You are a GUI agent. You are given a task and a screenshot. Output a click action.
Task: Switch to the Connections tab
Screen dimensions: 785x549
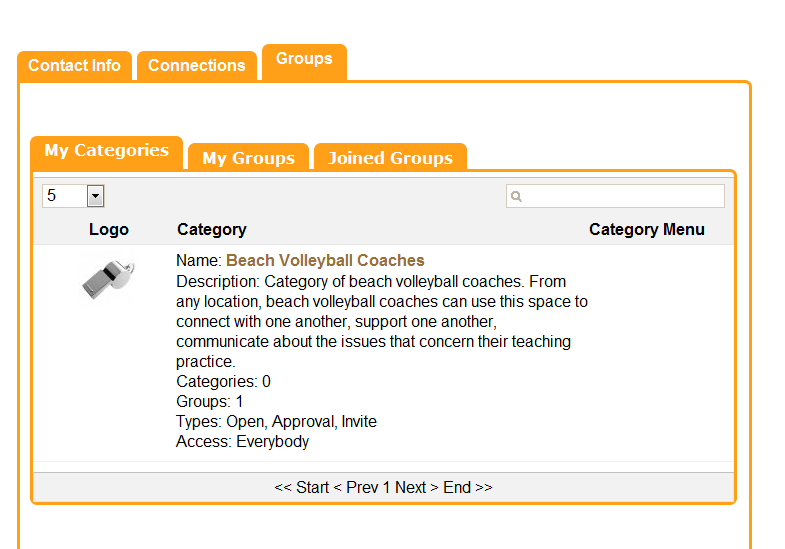point(197,66)
